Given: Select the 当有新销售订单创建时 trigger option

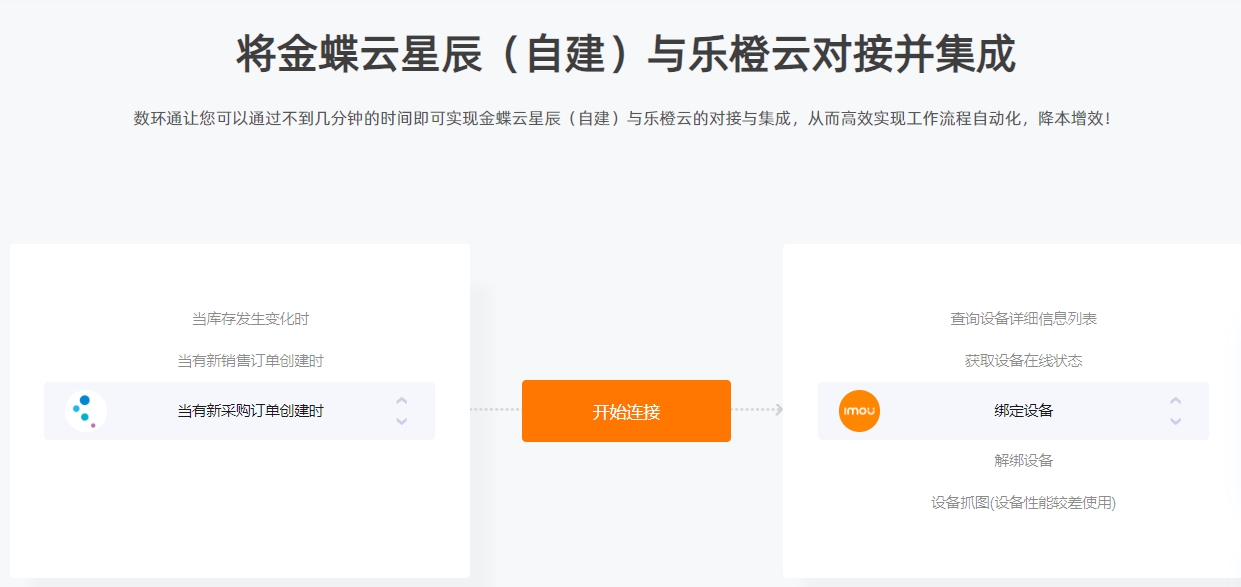Looking at the screenshot, I should point(250,361).
